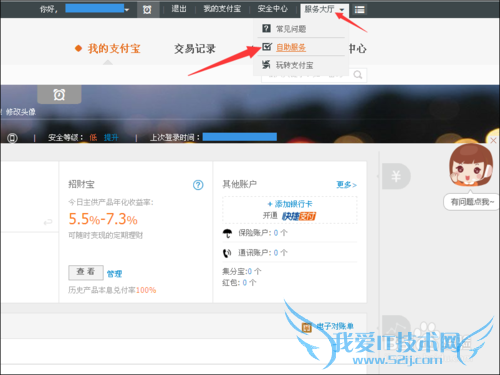Click 提升 to raise security level
The height and width of the screenshot is (375, 500).
tap(111, 137)
